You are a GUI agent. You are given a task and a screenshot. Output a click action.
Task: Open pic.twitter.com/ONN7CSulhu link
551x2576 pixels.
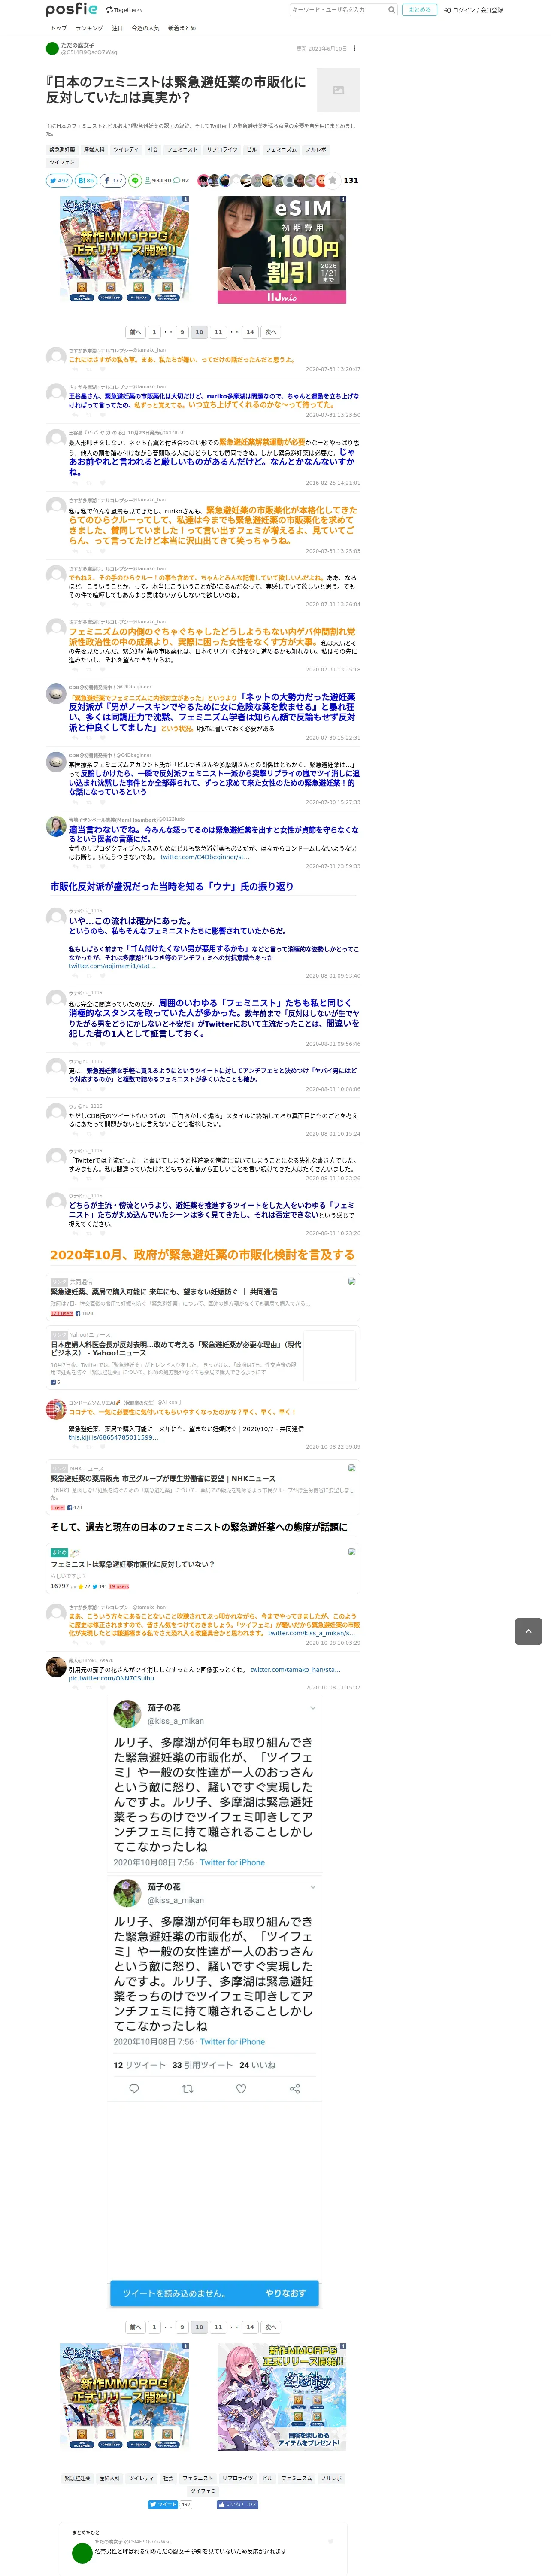click(111, 1678)
